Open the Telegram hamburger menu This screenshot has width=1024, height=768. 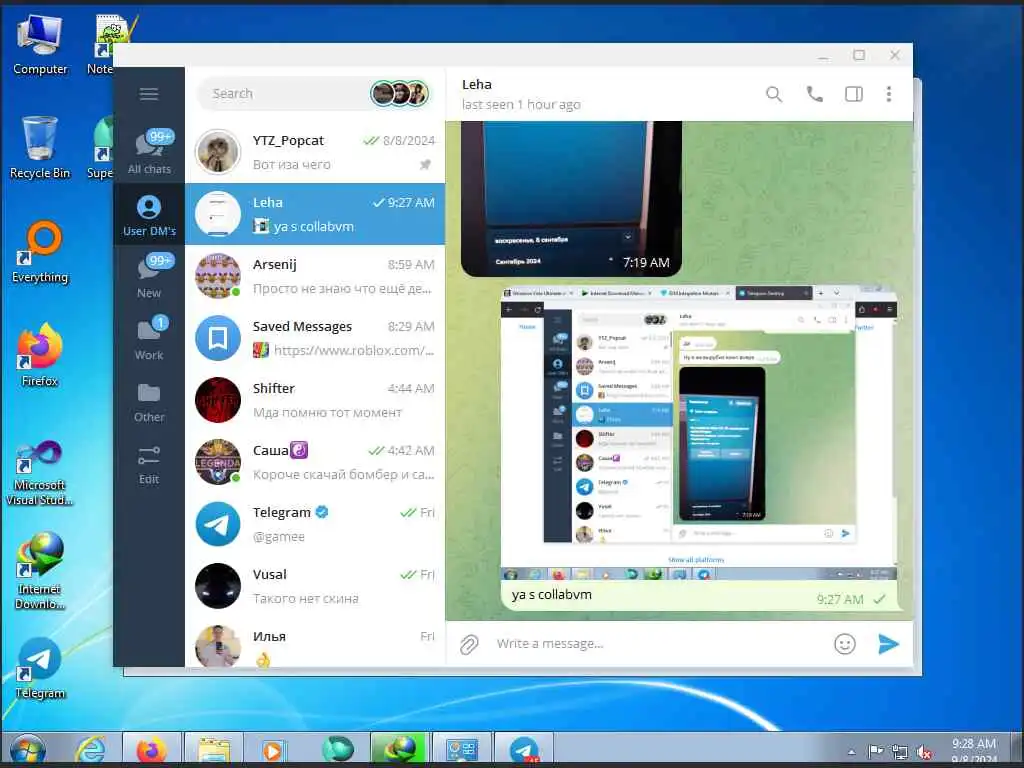pos(149,94)
